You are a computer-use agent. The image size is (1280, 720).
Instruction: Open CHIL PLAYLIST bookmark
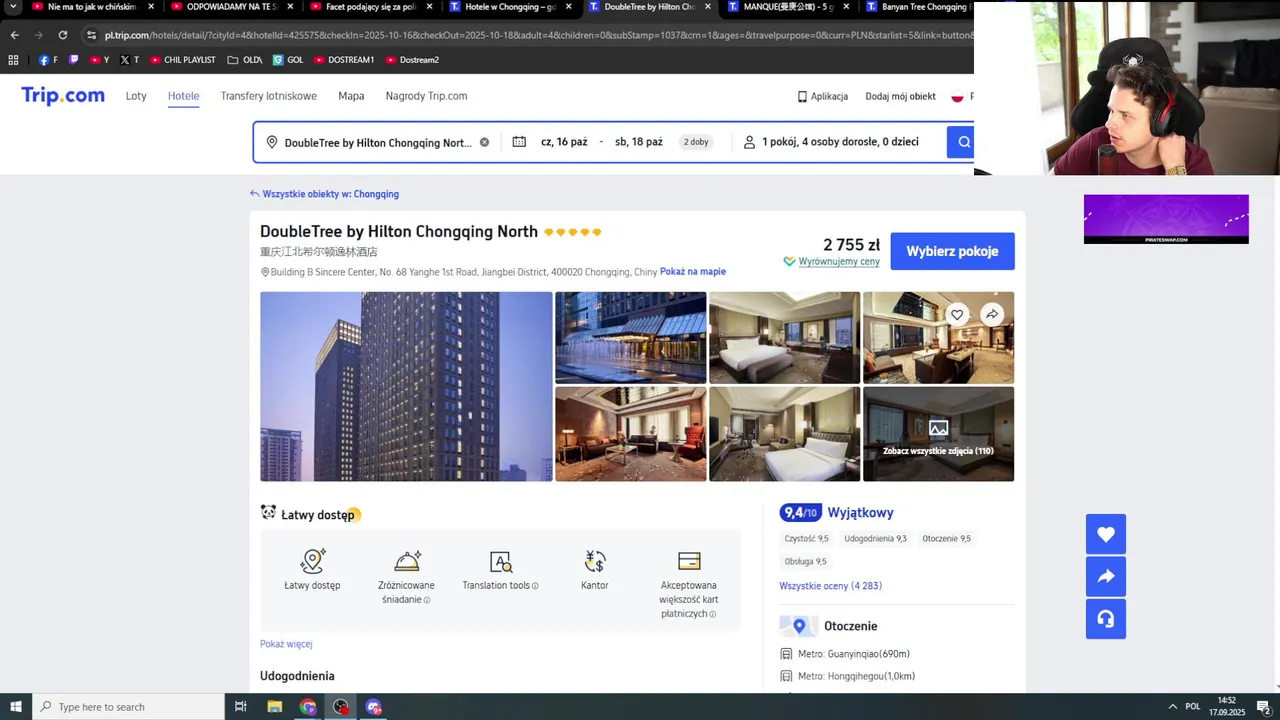pyautogui.click(x=183, y=60)
